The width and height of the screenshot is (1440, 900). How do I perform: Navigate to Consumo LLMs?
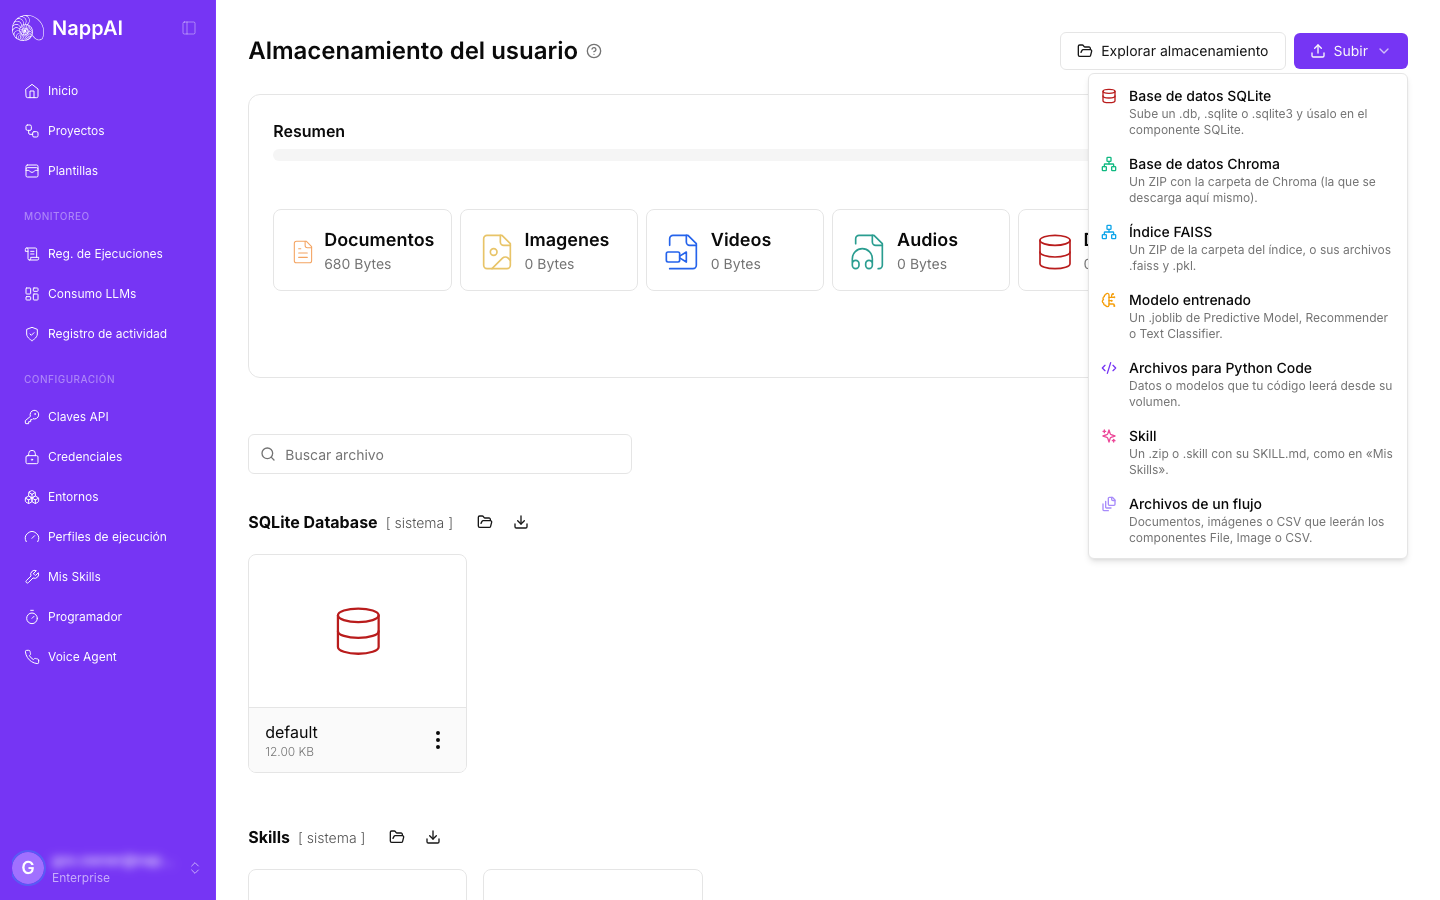pos(108,294)
